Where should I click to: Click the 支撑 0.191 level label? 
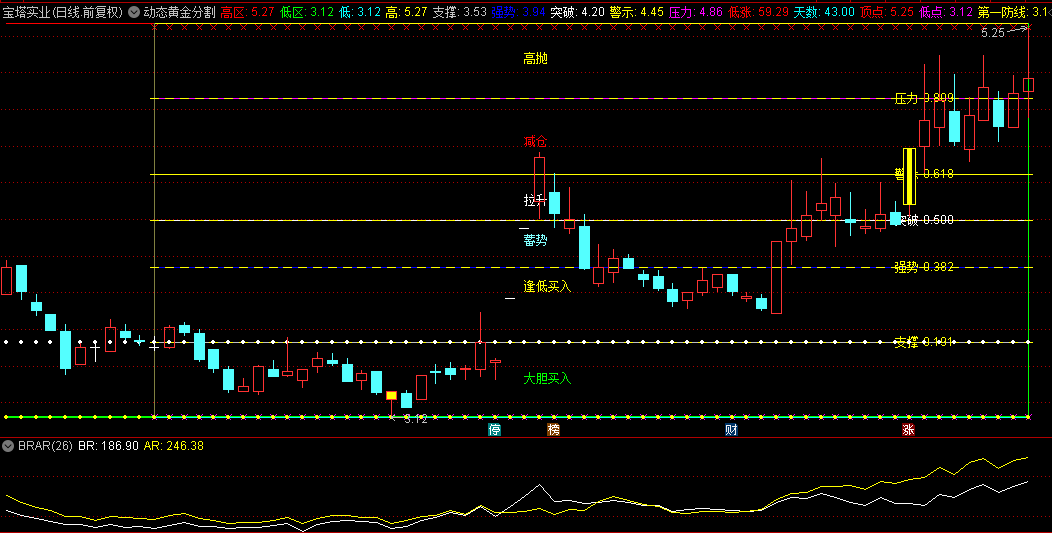(924, 342)
